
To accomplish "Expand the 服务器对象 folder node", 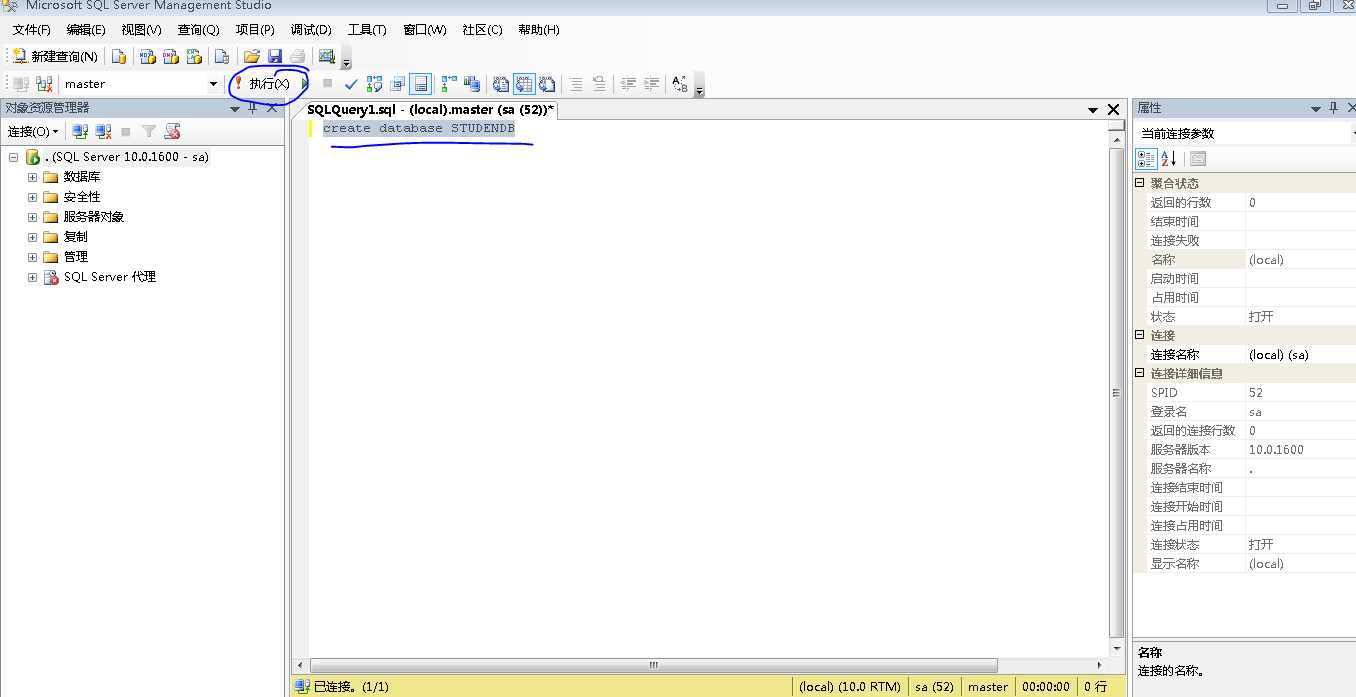I will coord(32,217).
